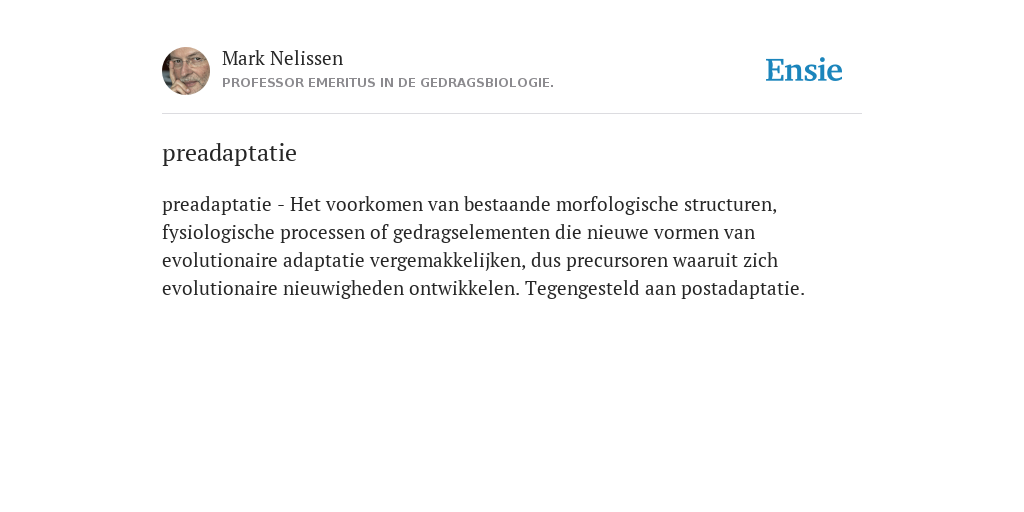This screenshot has width=1024, height=512.
Task: Click the word 'preadaptatie' starting the definition
Action: click(x=217, y=206)
